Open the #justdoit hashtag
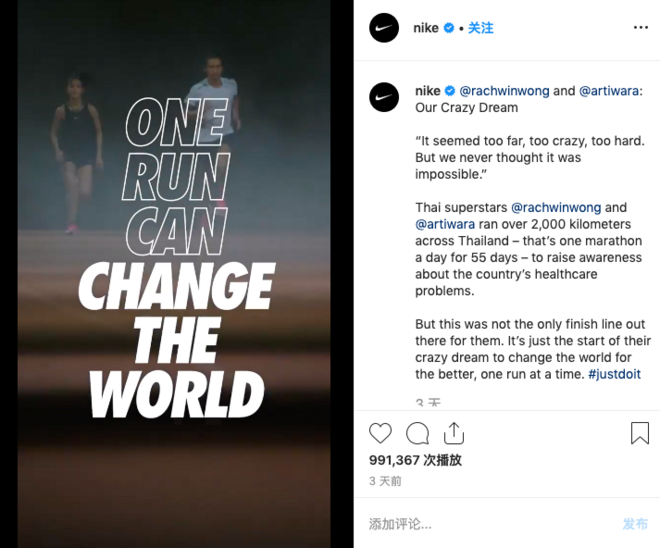Image resolution: width=660 pixels, height=548 pixels. click(x=614, y=374)
